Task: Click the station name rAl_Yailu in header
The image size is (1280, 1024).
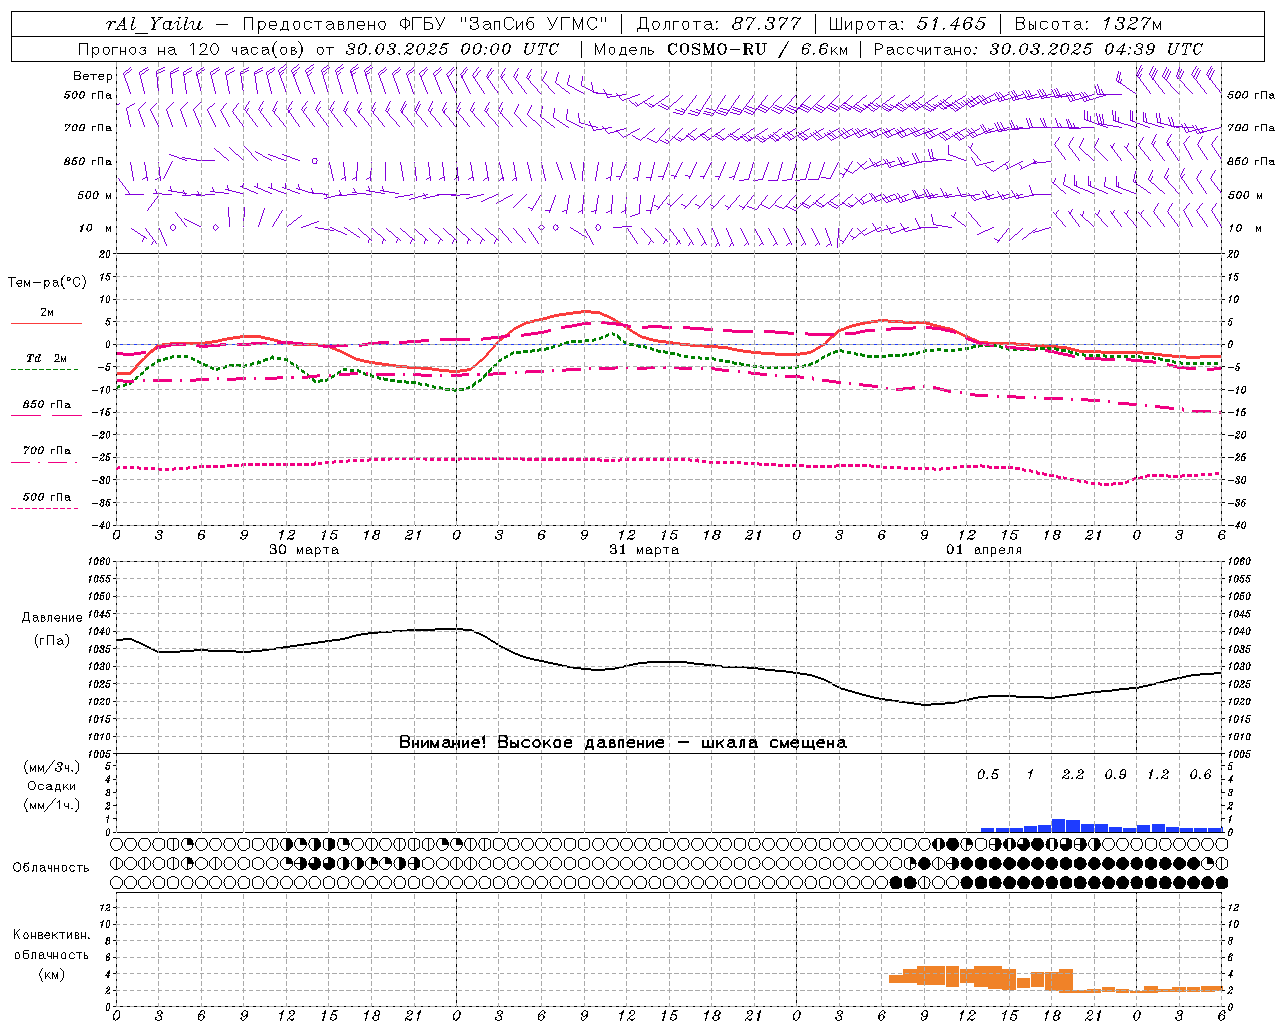Action: pos(154,24)
